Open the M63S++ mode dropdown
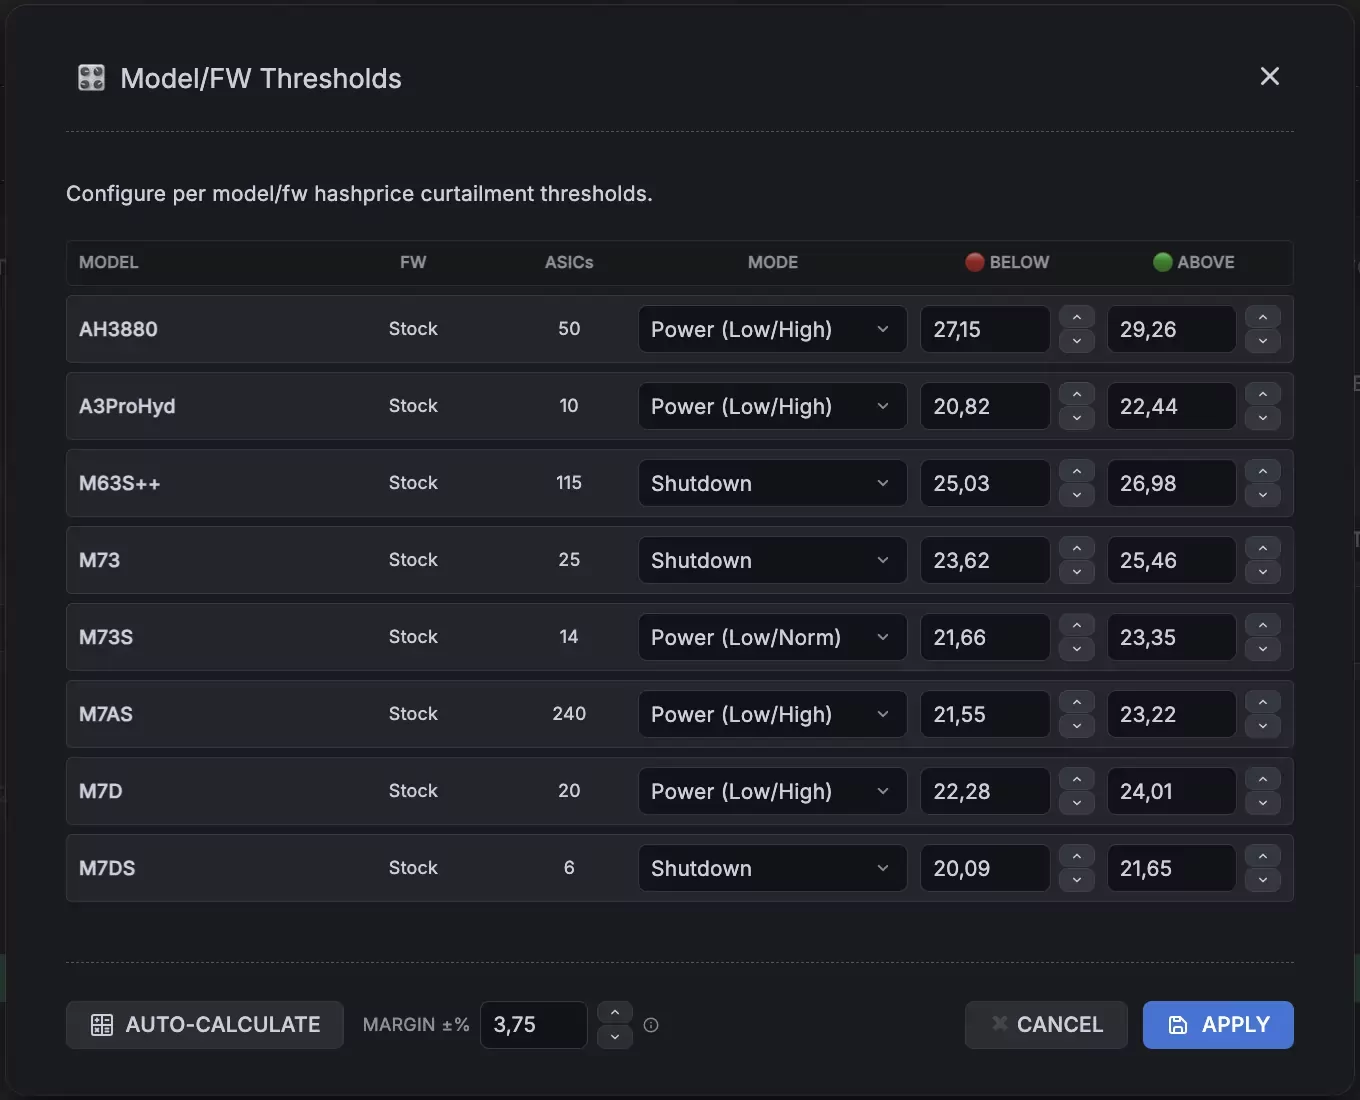1360x1100 pixels. pyautogui.click(x=772, y=483)
